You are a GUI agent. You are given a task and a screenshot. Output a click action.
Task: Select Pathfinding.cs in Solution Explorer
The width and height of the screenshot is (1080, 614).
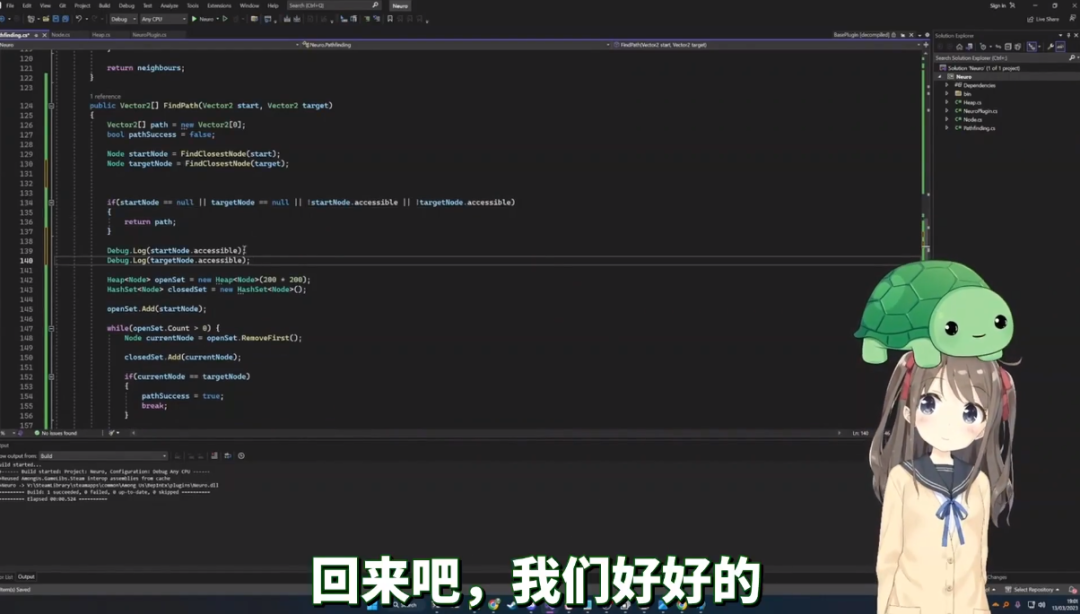978,128
